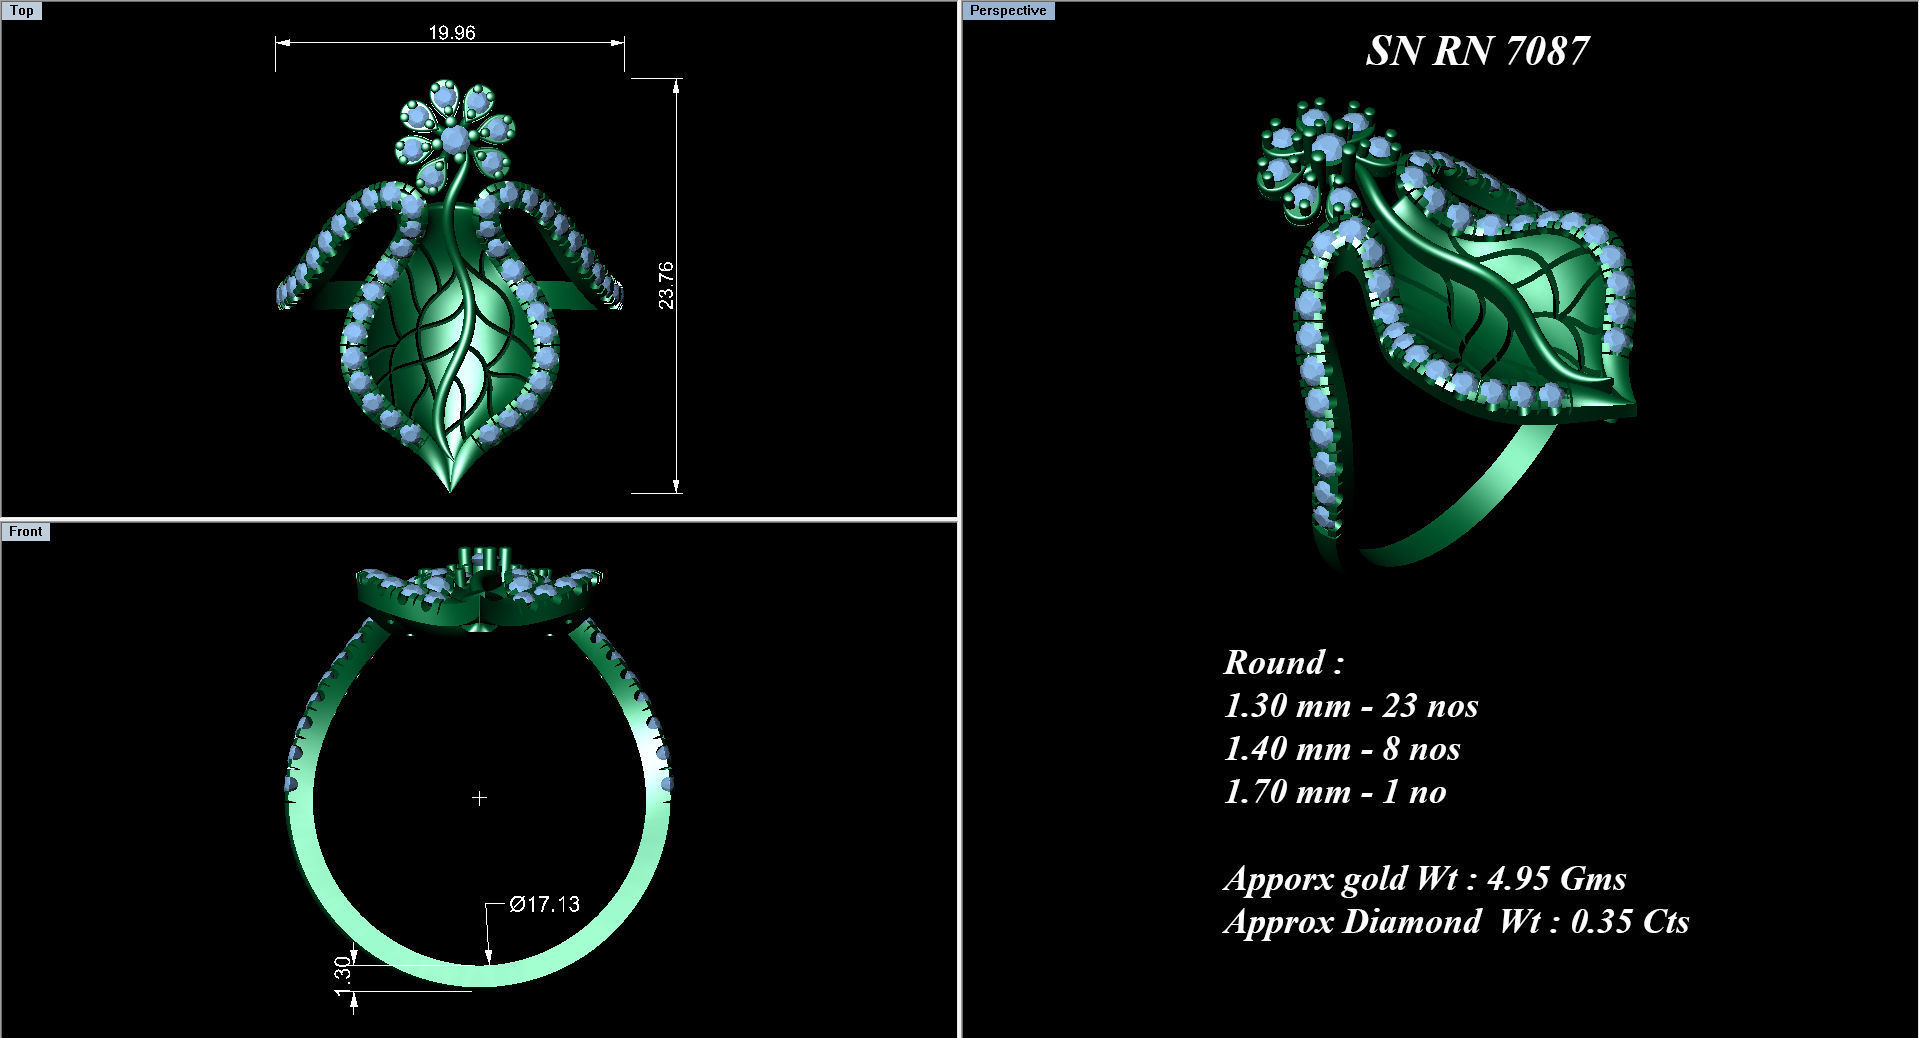Click the Ø17.13 diameter dimension
Screen dimensions: 1920x1038
[544, 904]
